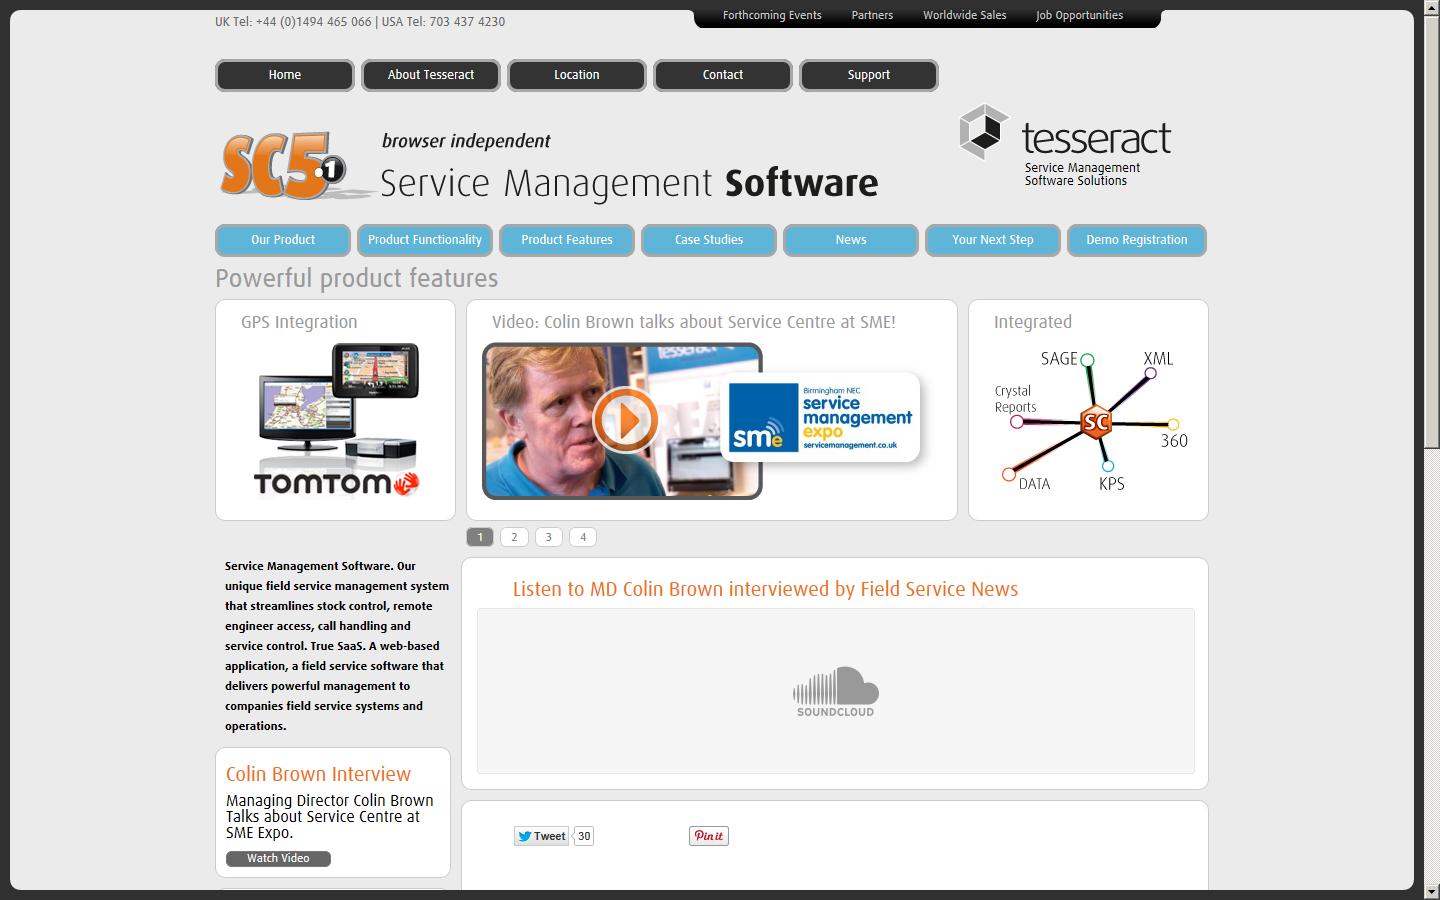Click the vertical scrollbar down arrow
Viewport: 1440px width, 900px height.
[x=1431, y=891]
